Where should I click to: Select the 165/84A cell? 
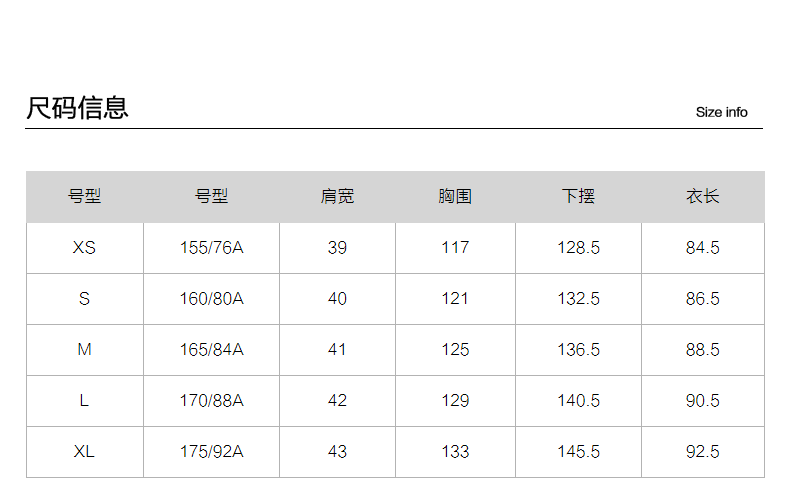click(x=211, y=350)
